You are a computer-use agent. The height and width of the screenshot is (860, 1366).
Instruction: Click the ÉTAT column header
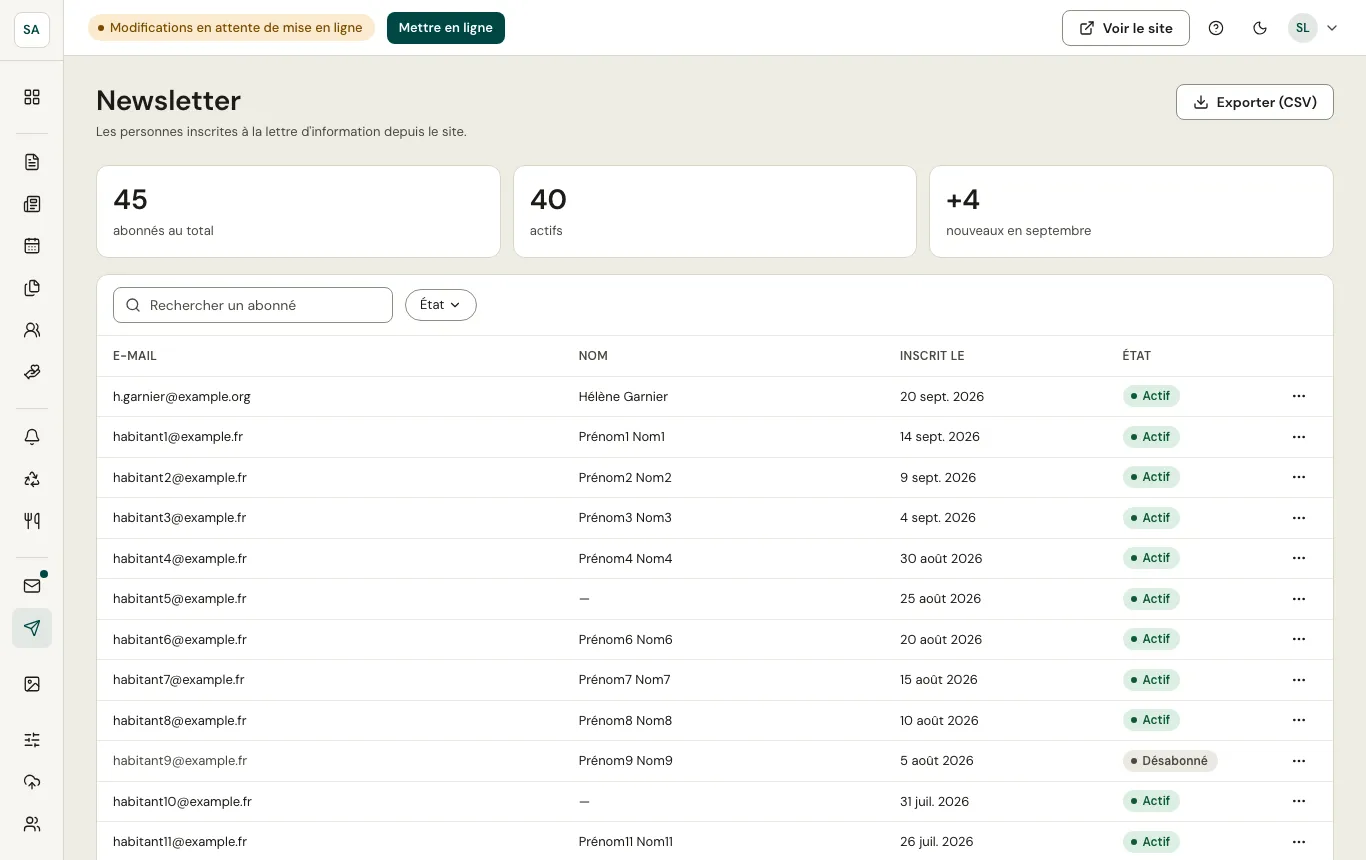pos(1136,356)
